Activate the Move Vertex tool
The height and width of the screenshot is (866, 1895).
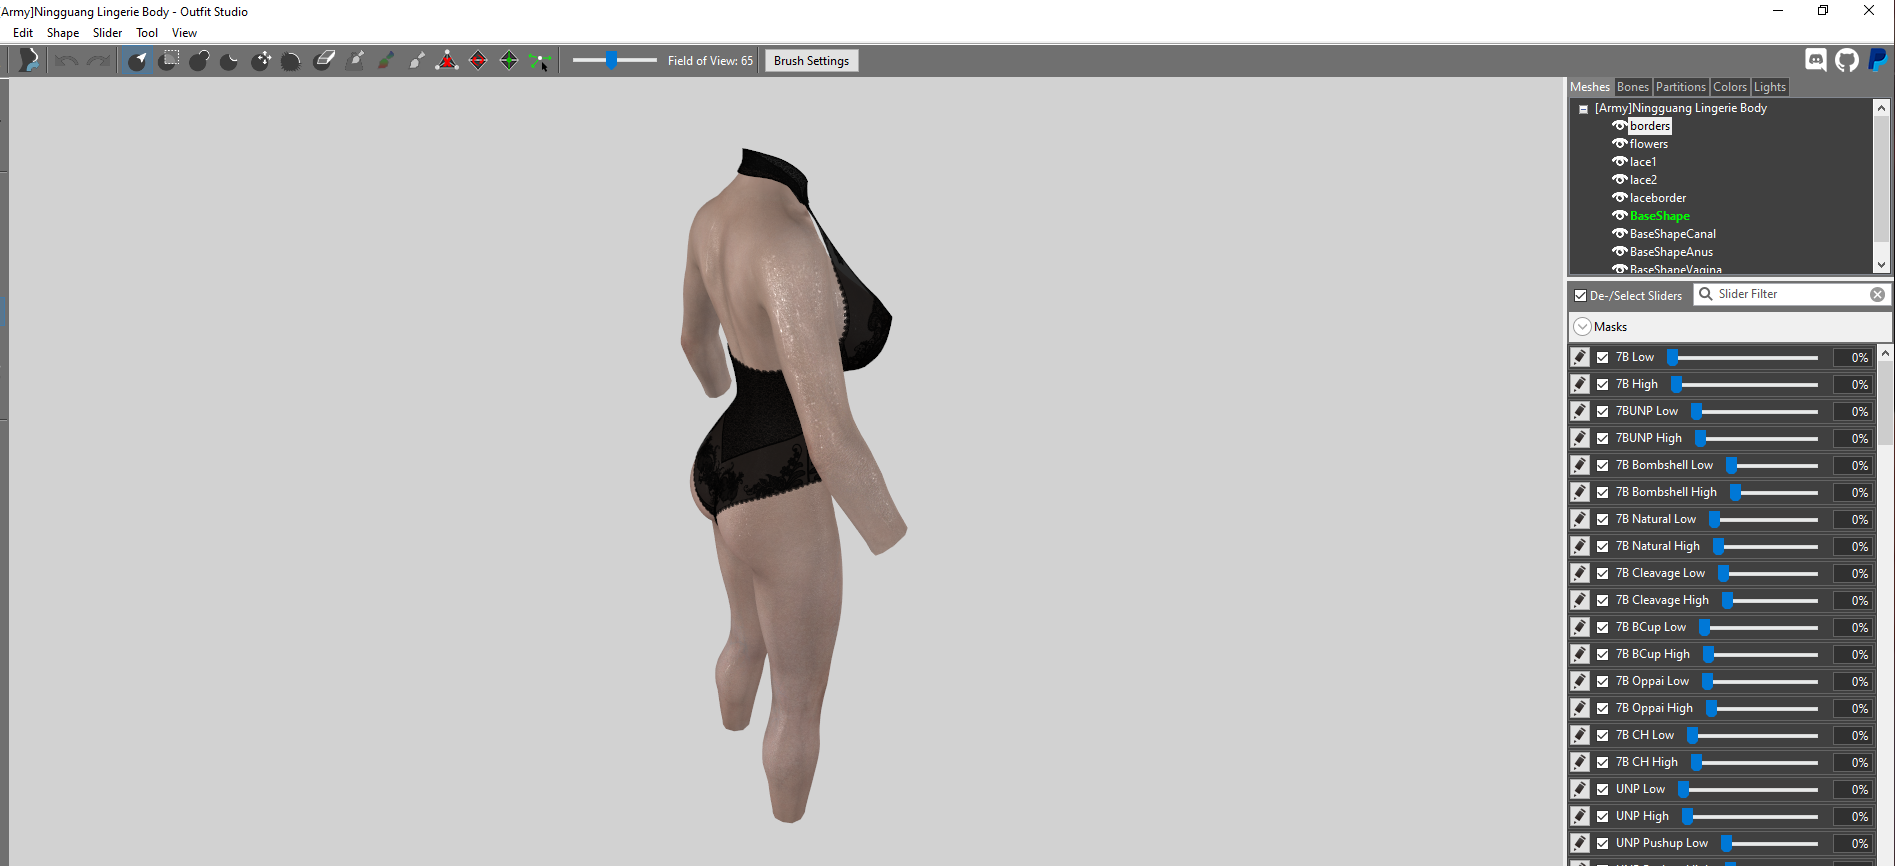[540, 61]
